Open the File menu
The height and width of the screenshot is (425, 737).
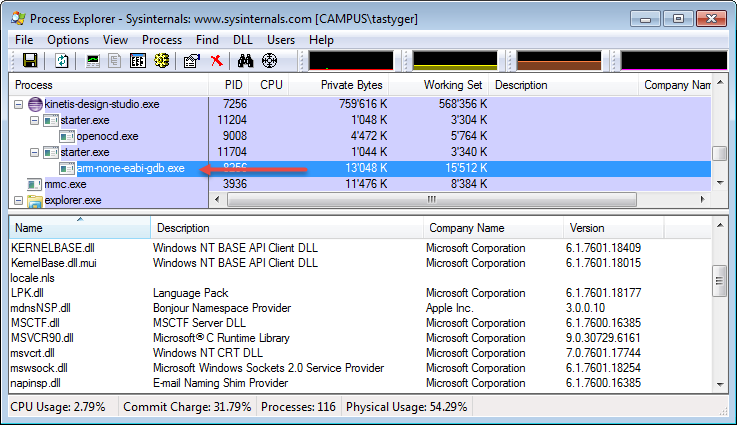(24, 40)
